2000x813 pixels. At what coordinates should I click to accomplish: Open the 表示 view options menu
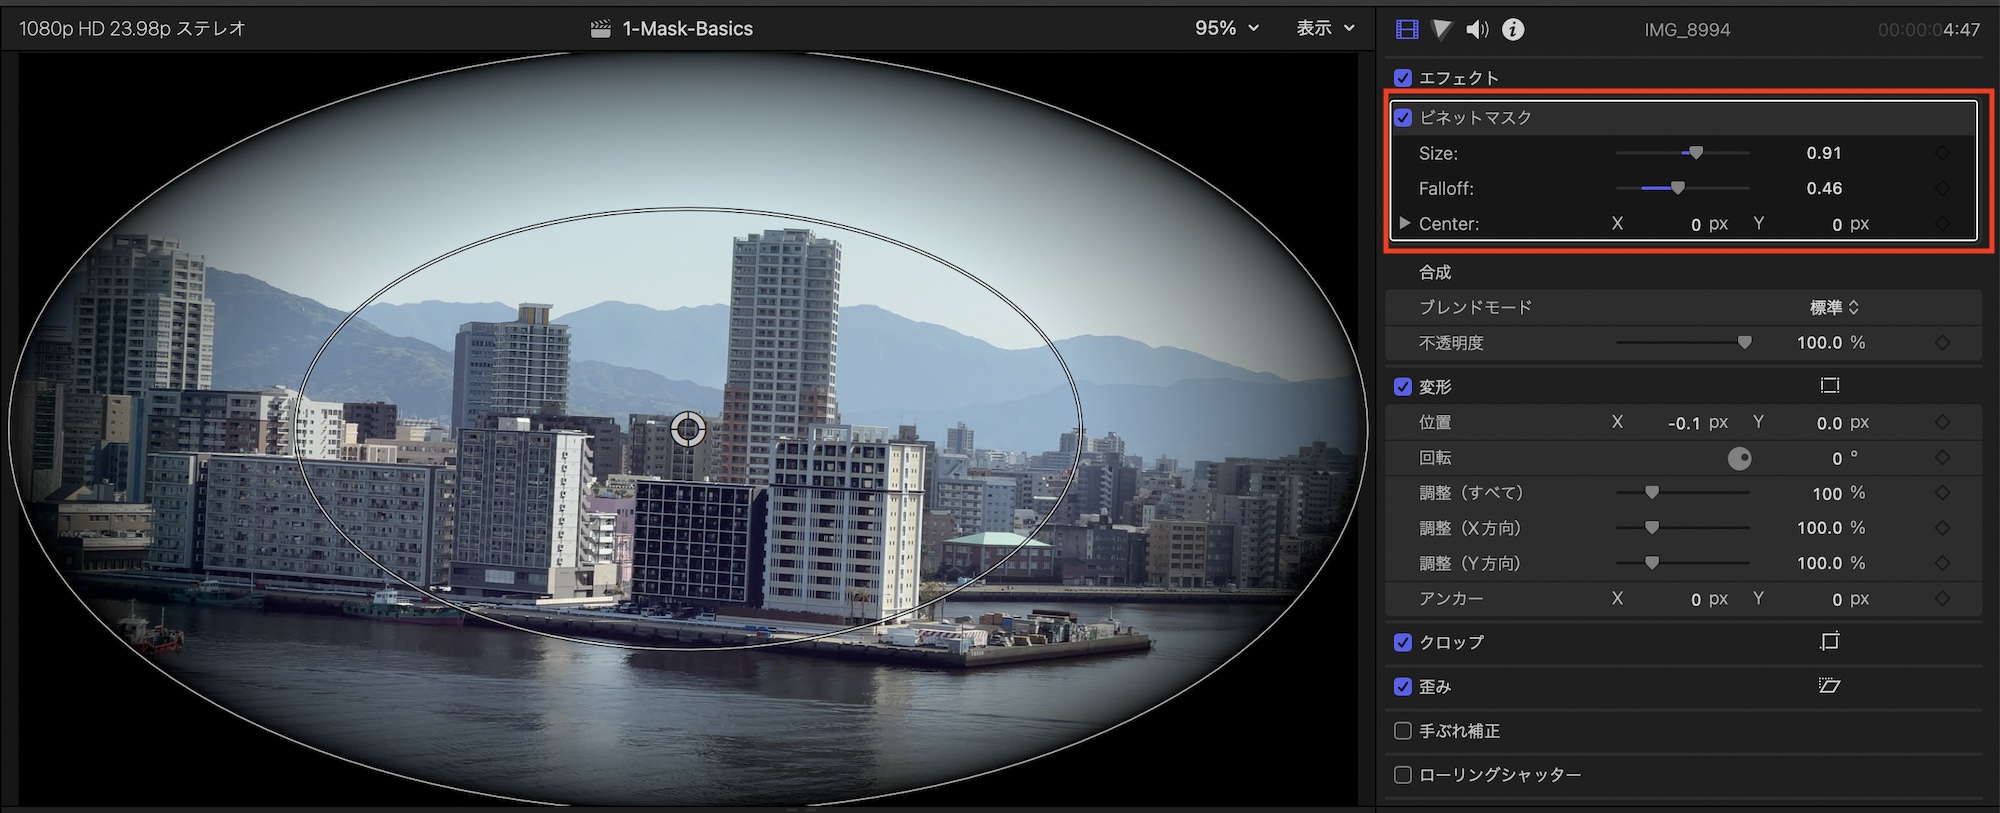pyautogui.click(x=1325, y=29)
